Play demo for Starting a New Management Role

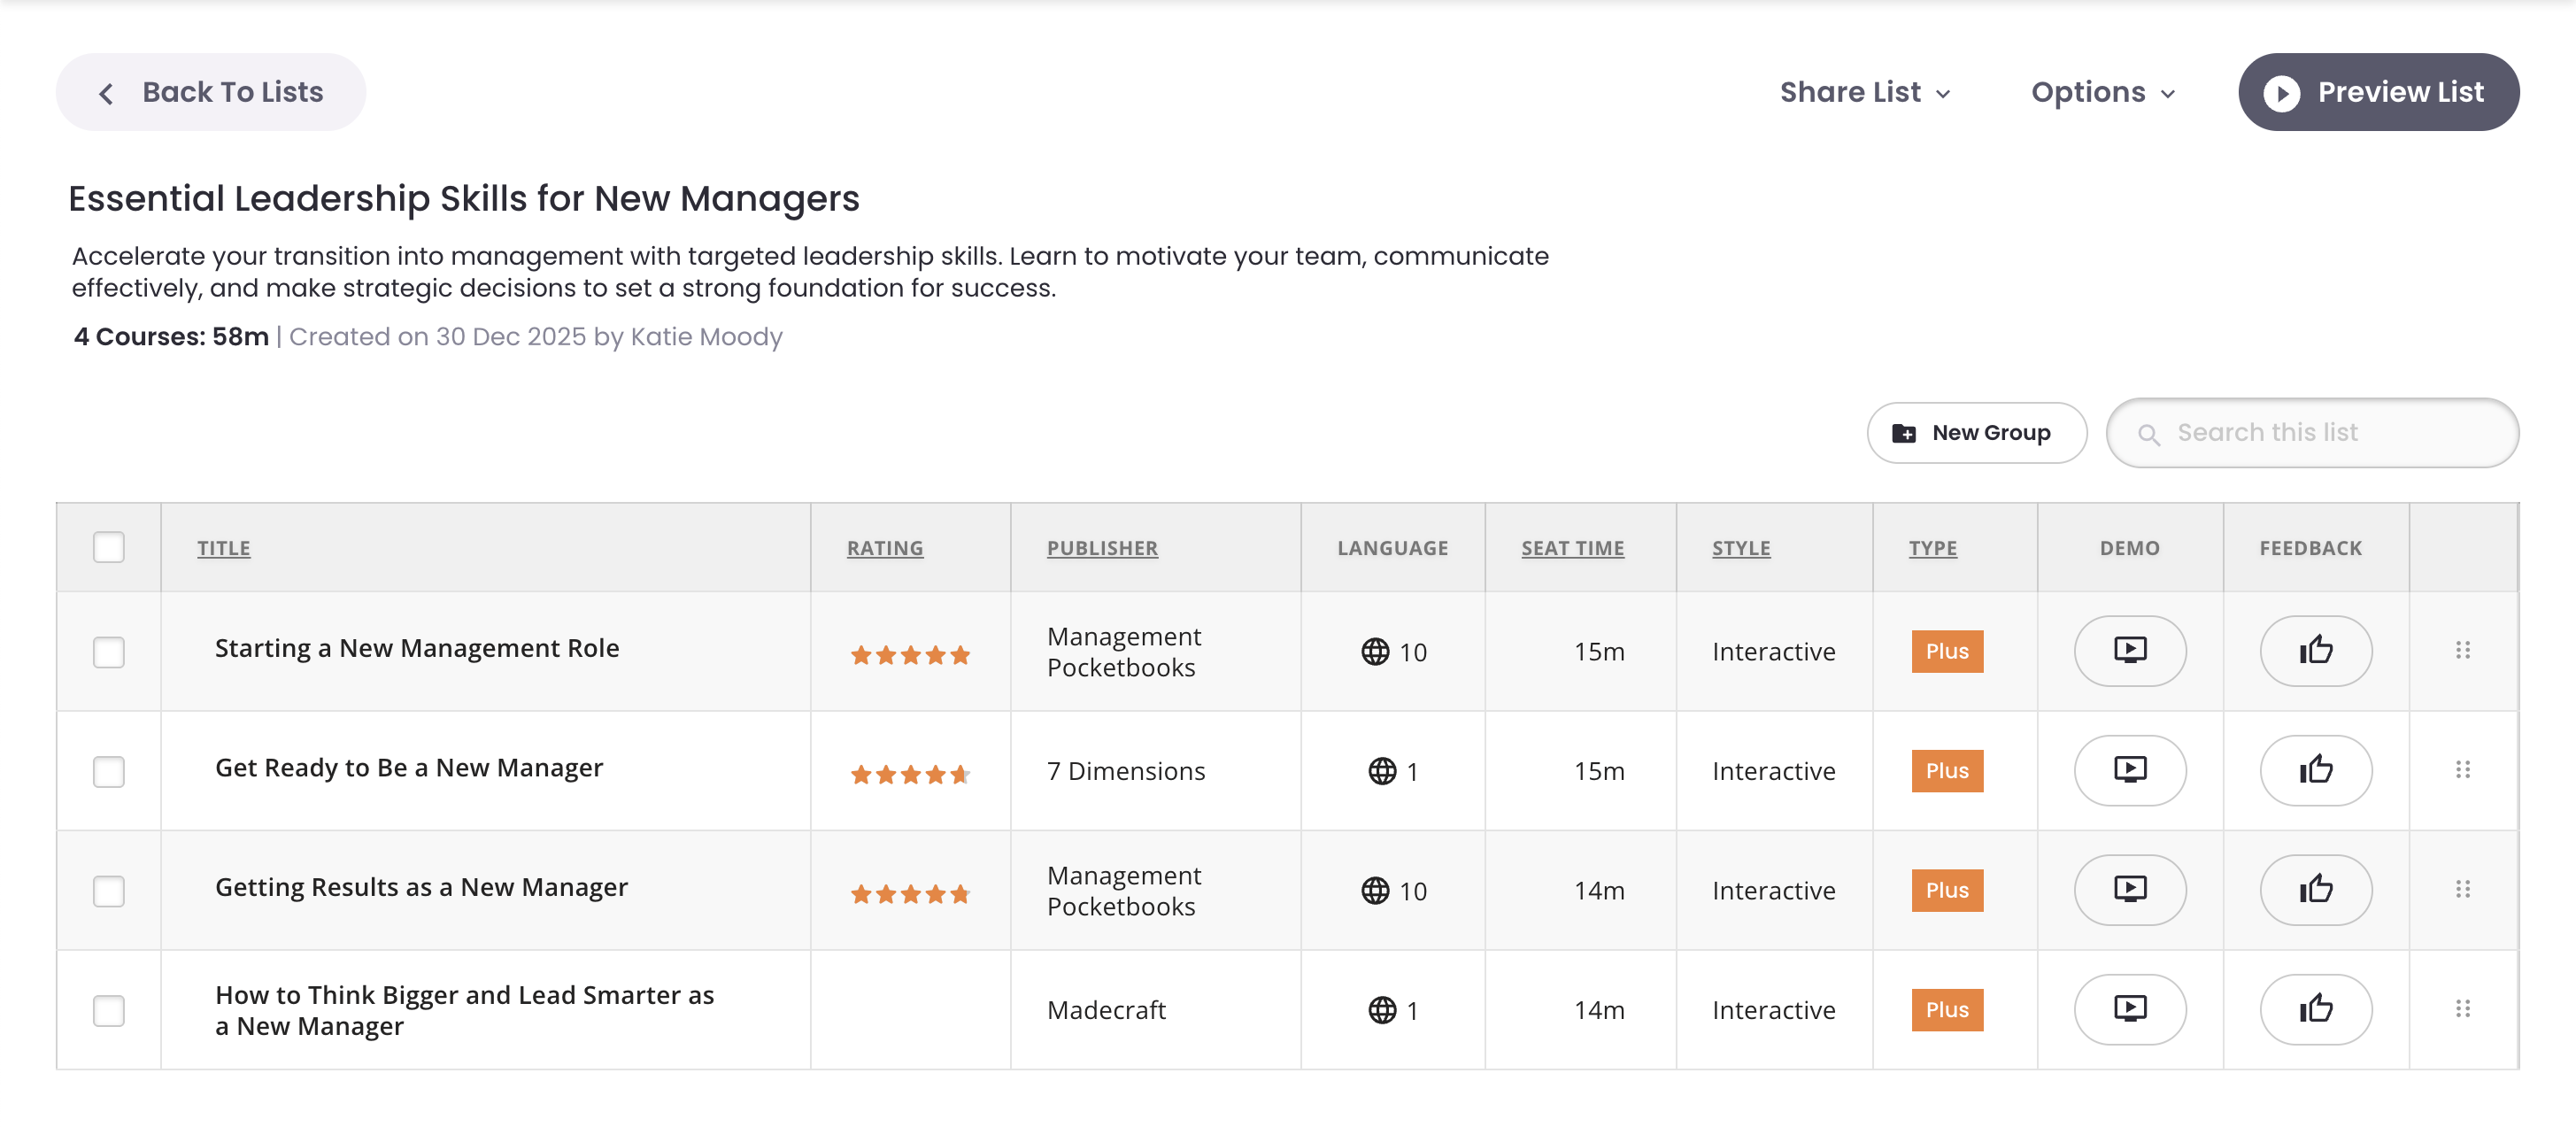coord(2129,651)
